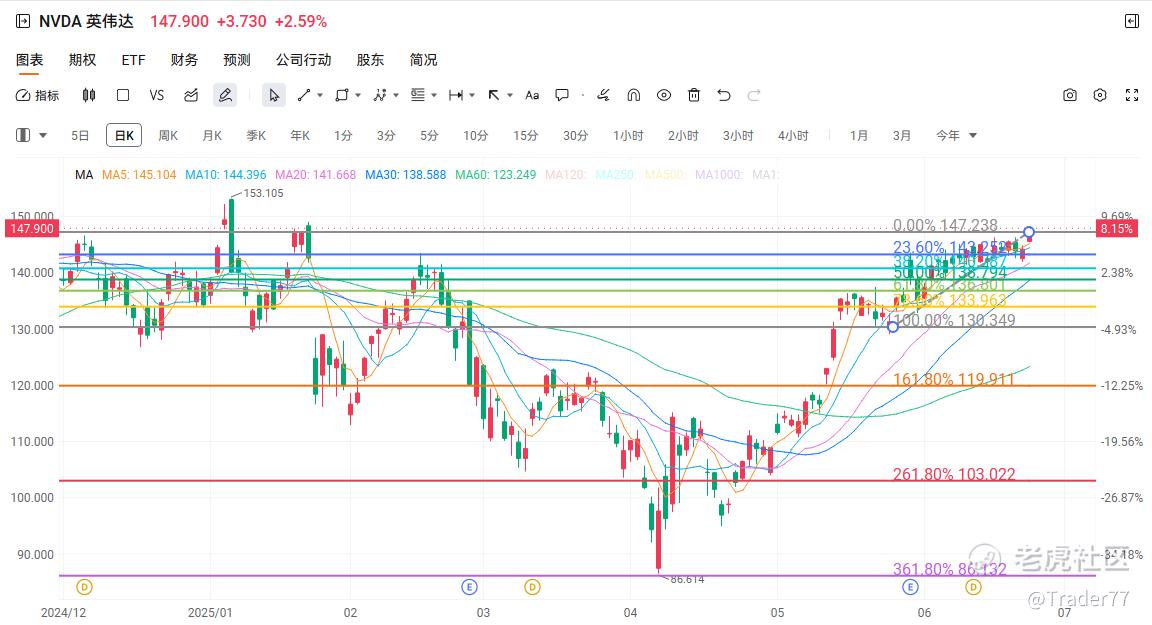Switch to the 财务 tab
Viewport: 1152px width, 625px height.
184,60
